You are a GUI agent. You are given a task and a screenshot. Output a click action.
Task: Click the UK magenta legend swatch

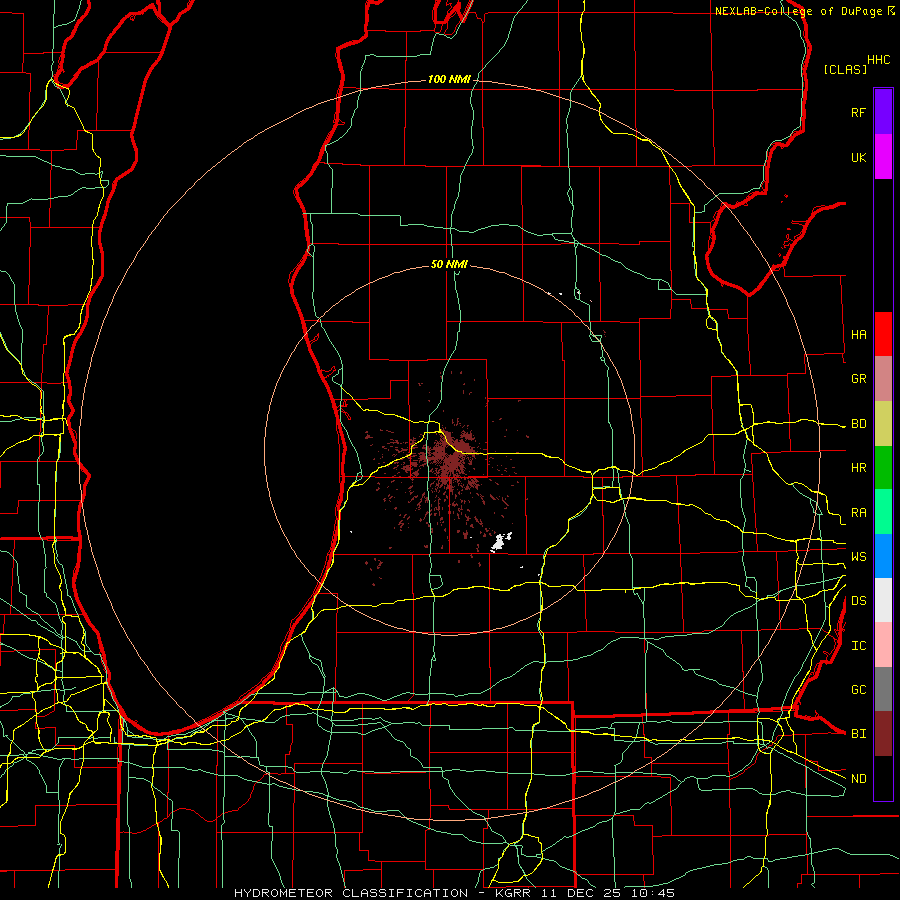tap(883, 157)
